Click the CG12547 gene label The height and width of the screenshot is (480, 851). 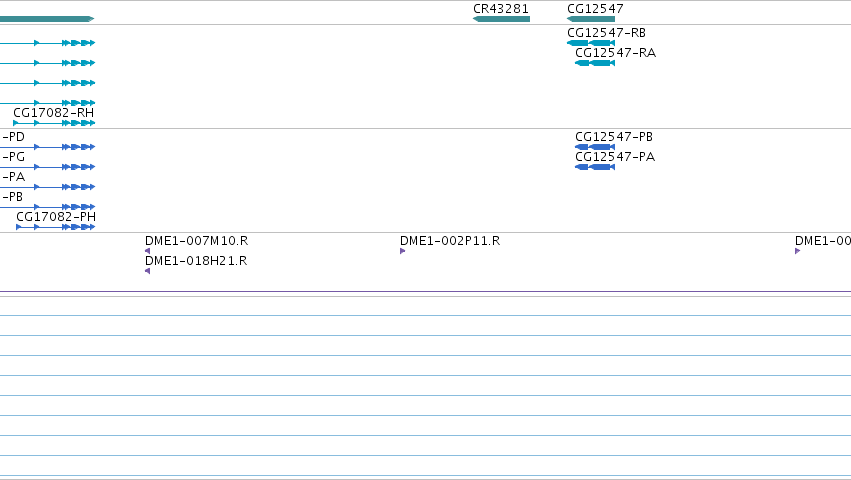point(595,9)
